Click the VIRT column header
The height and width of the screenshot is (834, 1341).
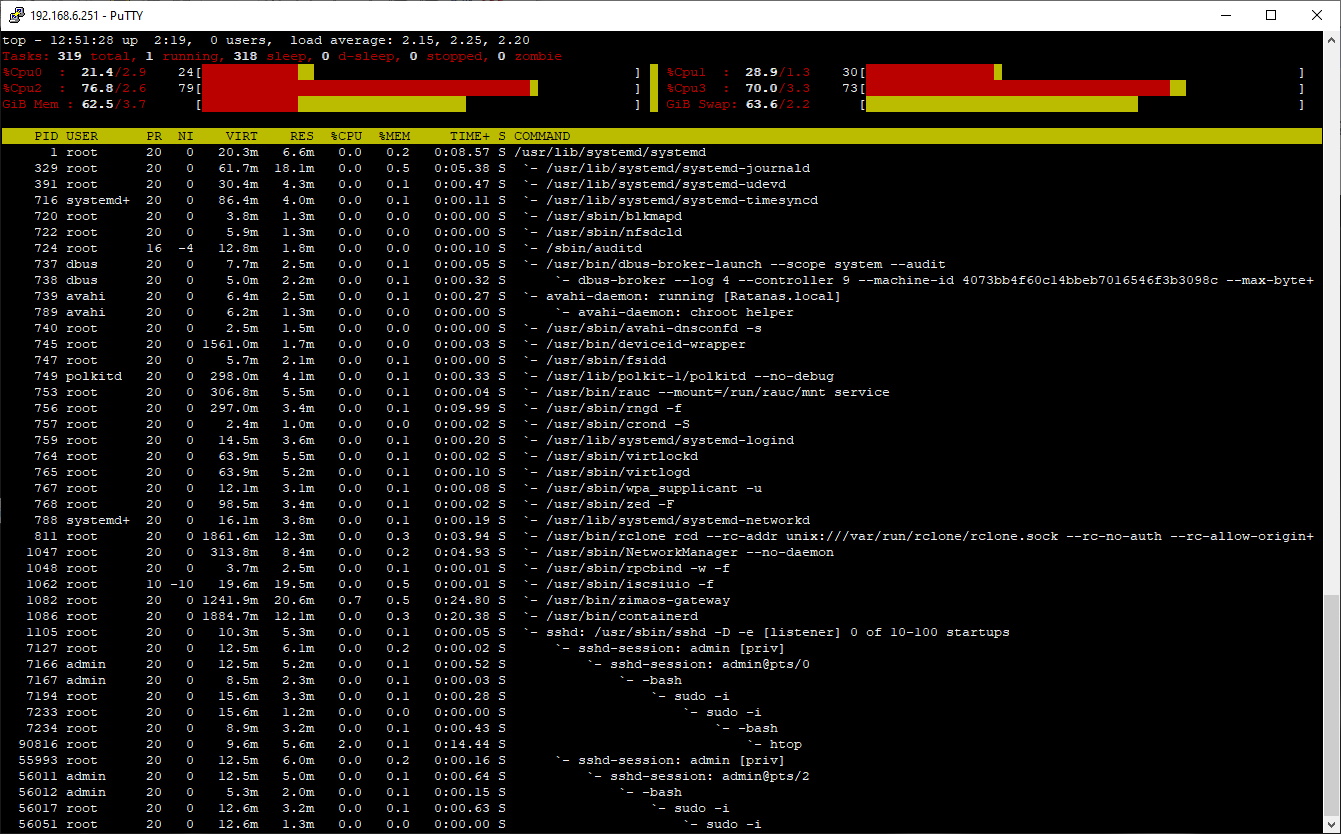coord(242,136)
